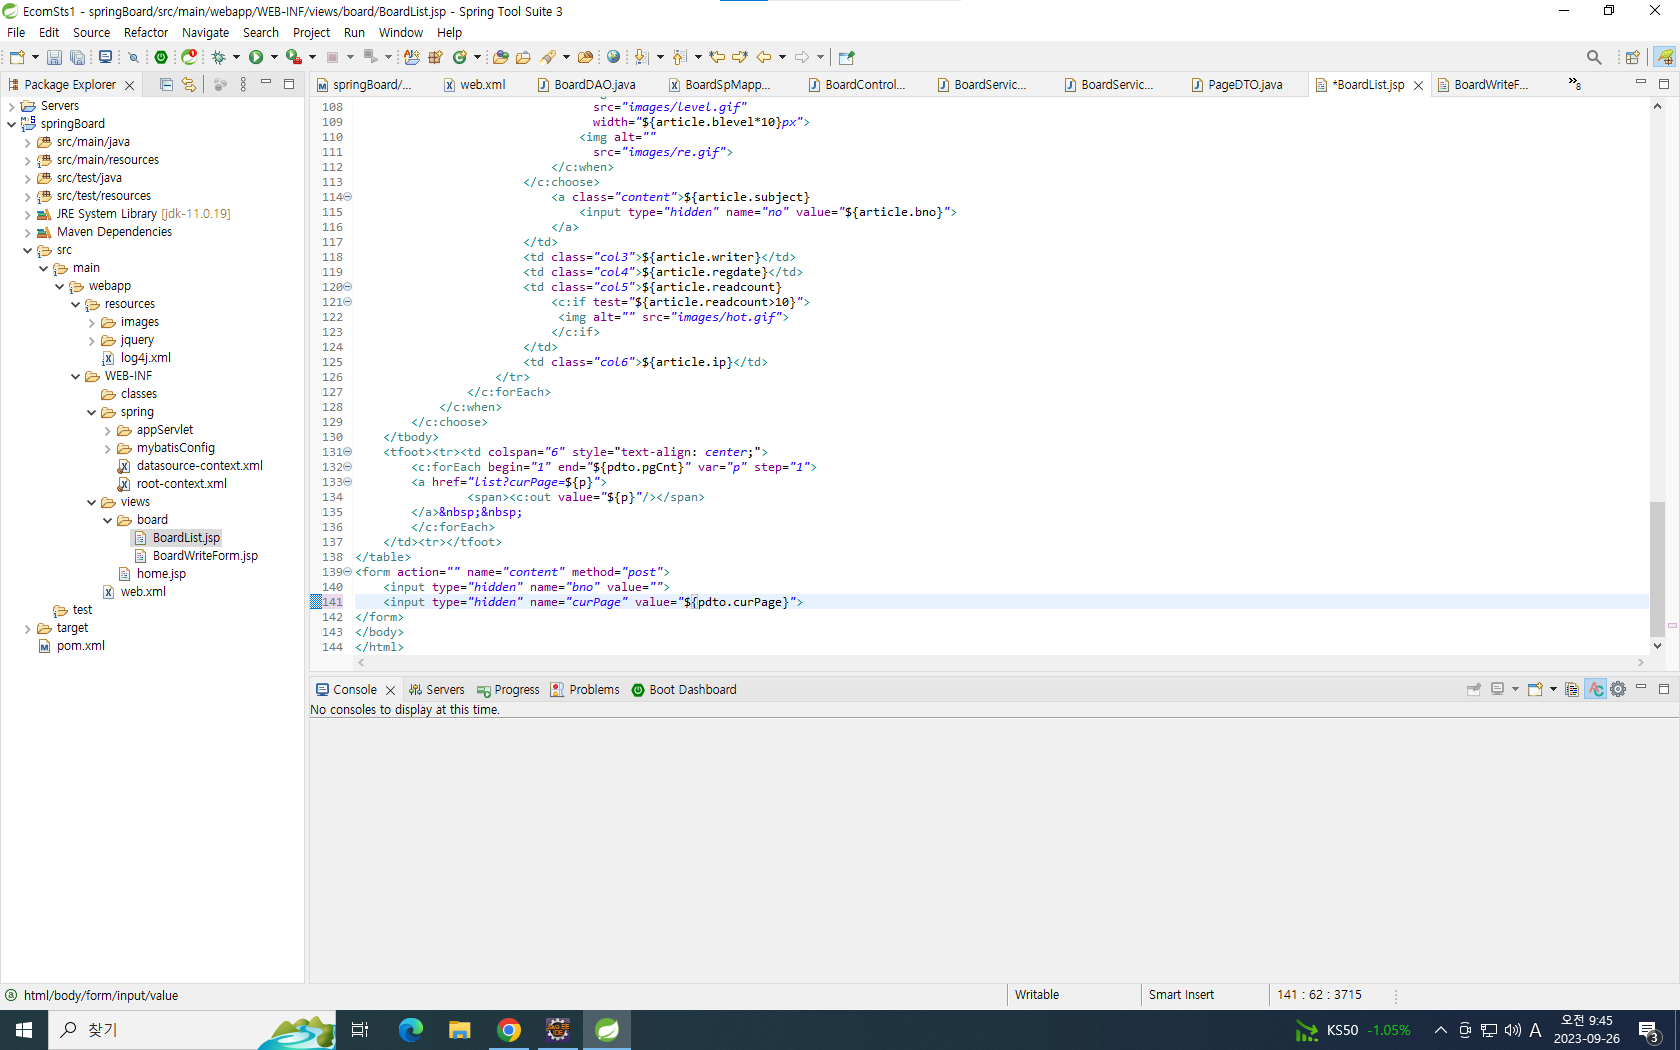Click the Open Type toolbar icon
1680x1050 pixels.
(500, 57)
